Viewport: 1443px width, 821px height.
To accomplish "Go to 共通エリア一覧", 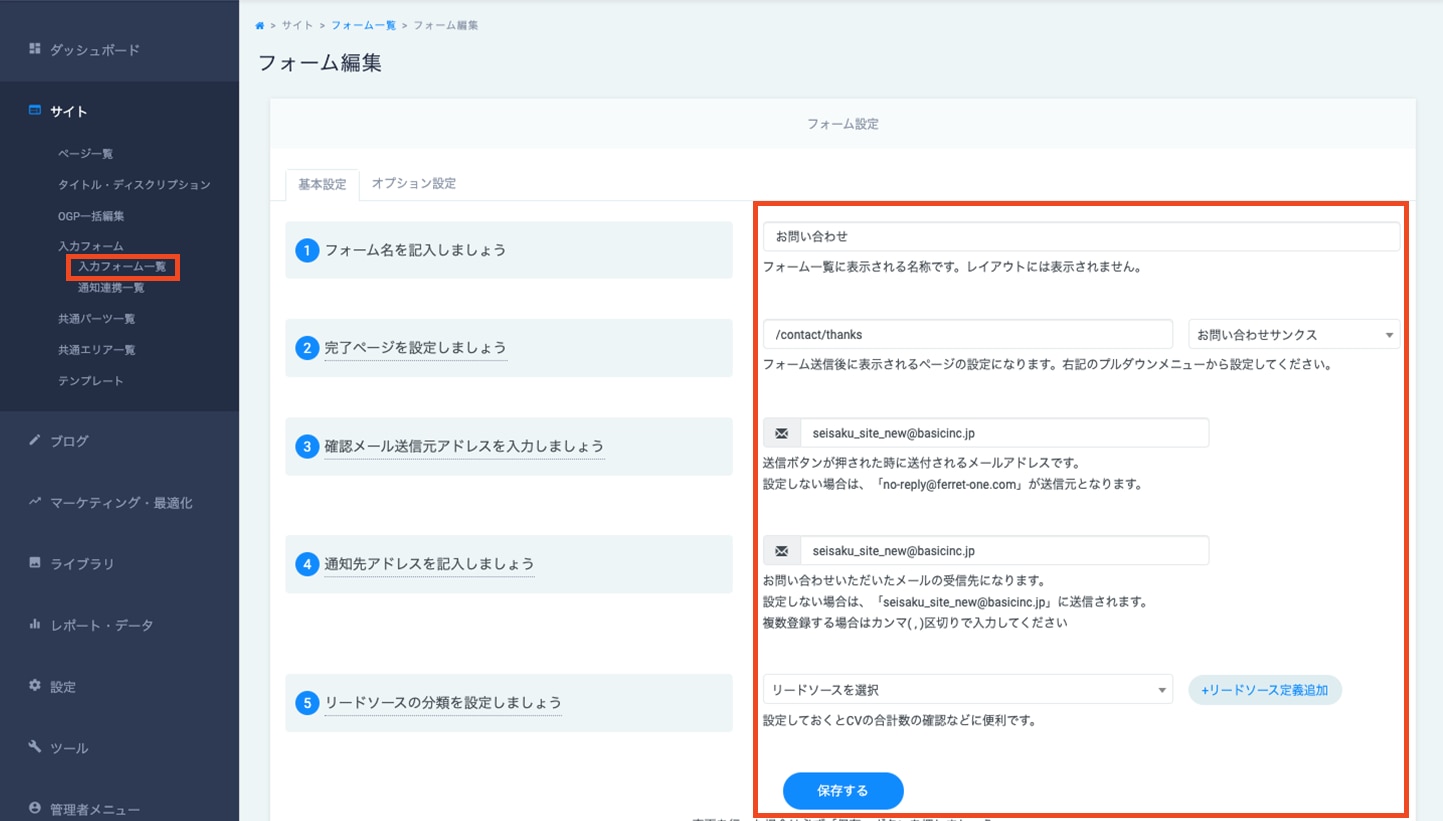I will click(96, 350).
